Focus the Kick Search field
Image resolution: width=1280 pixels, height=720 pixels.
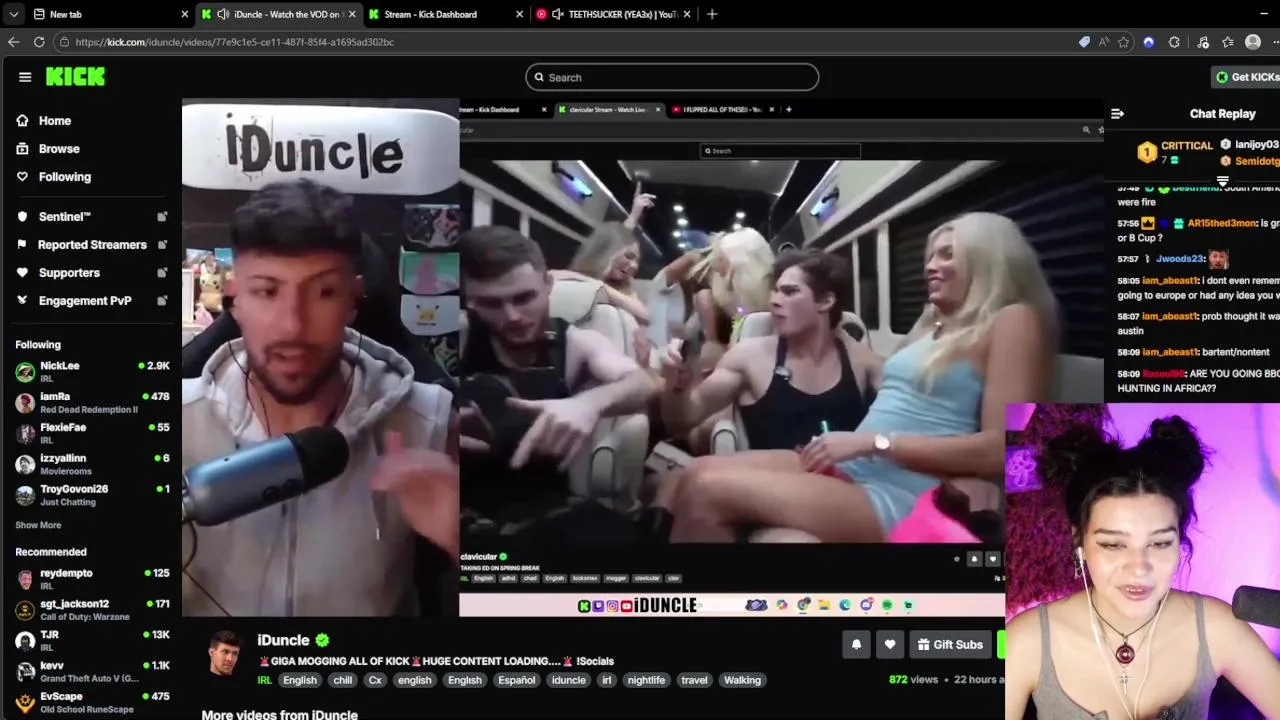coord(672,77)
